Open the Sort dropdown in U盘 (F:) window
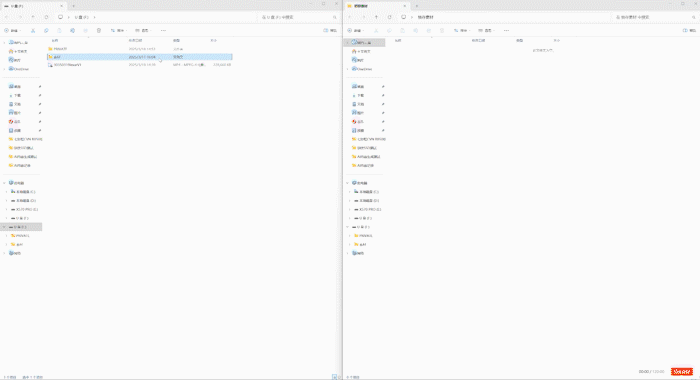Screen dimensions: 700x380 coord(119,30)
